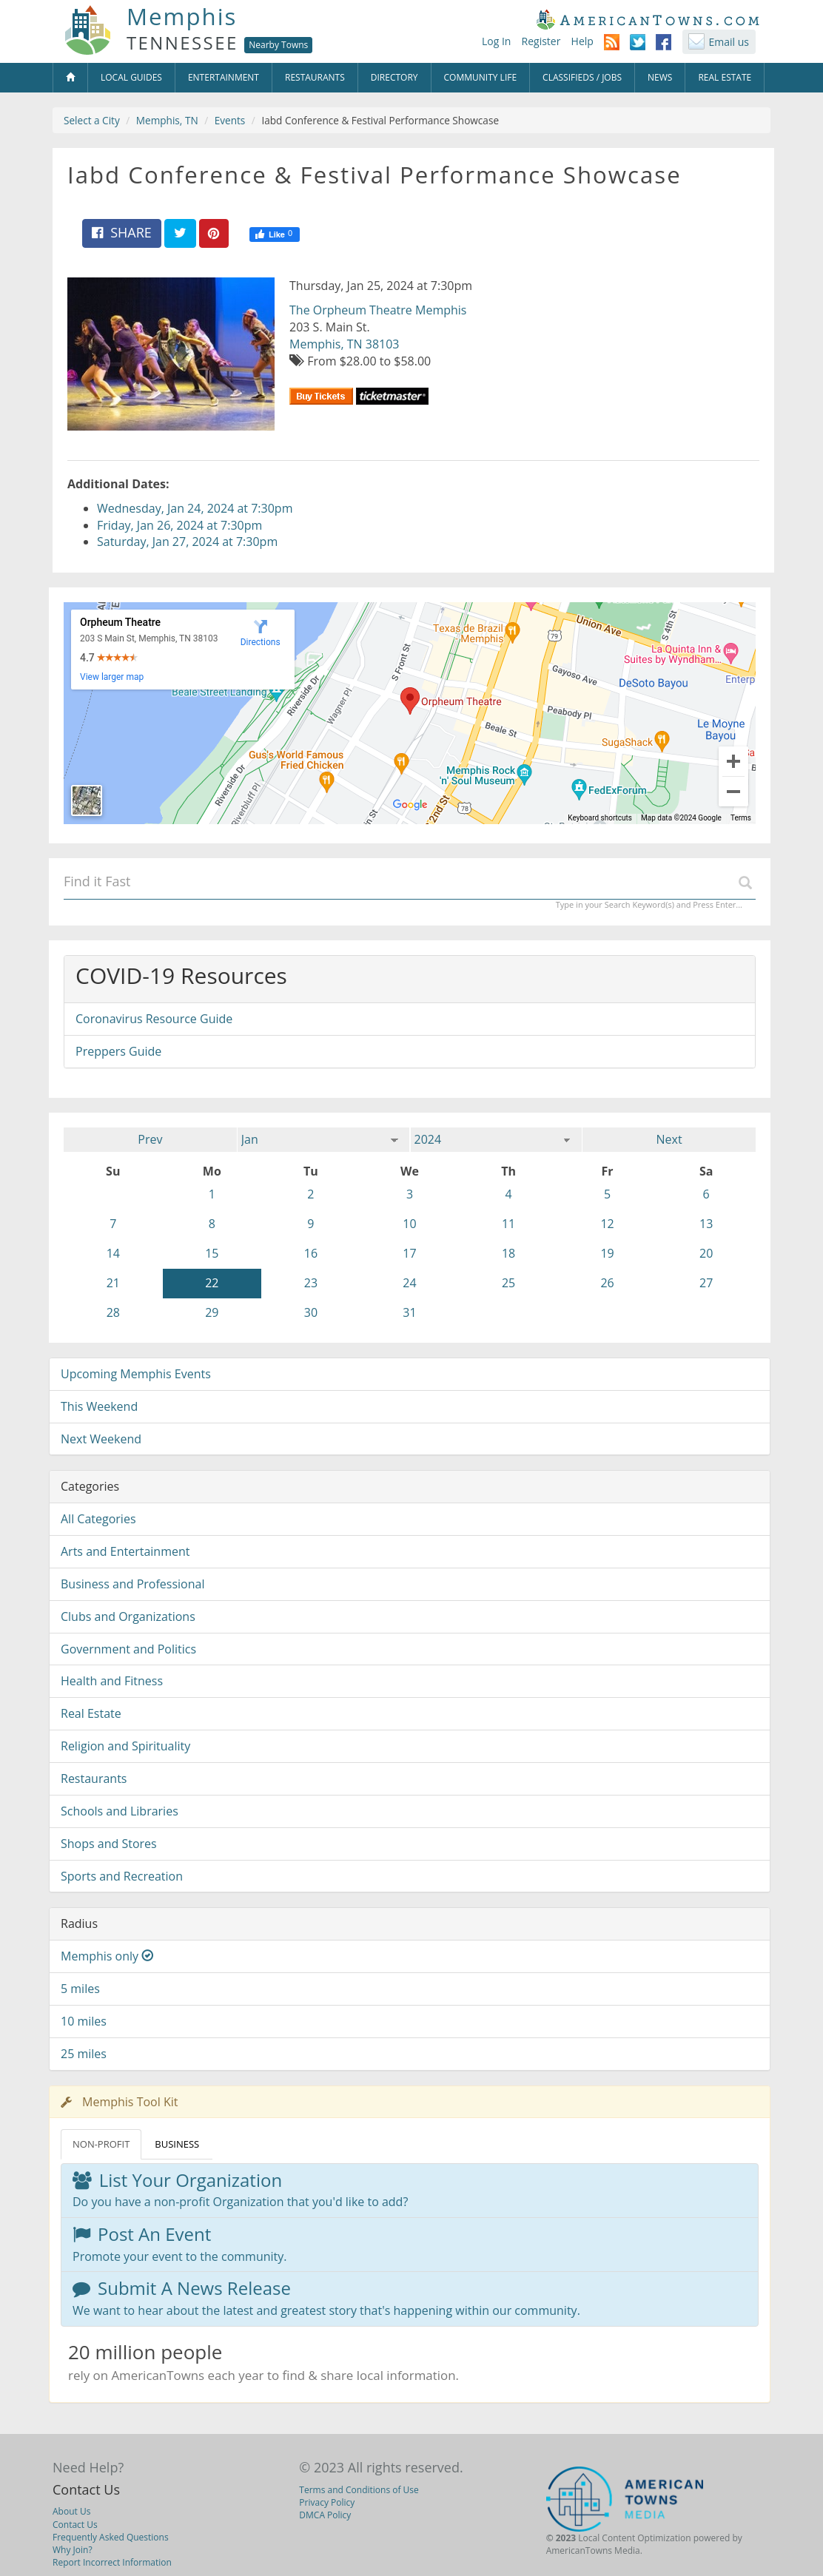
Task: Select highlighted date 22 in calendar
Action: [212, 1283]
